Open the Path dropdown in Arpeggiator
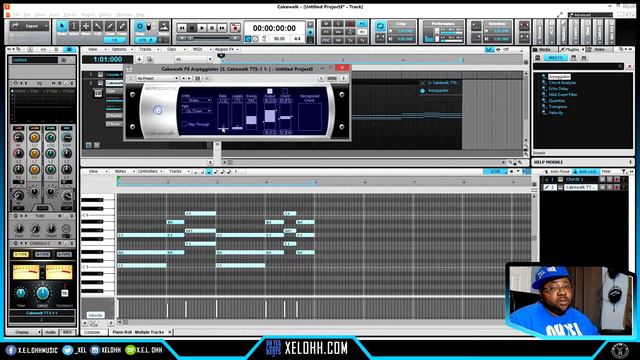The image size is (640, 360). point(196,111)
